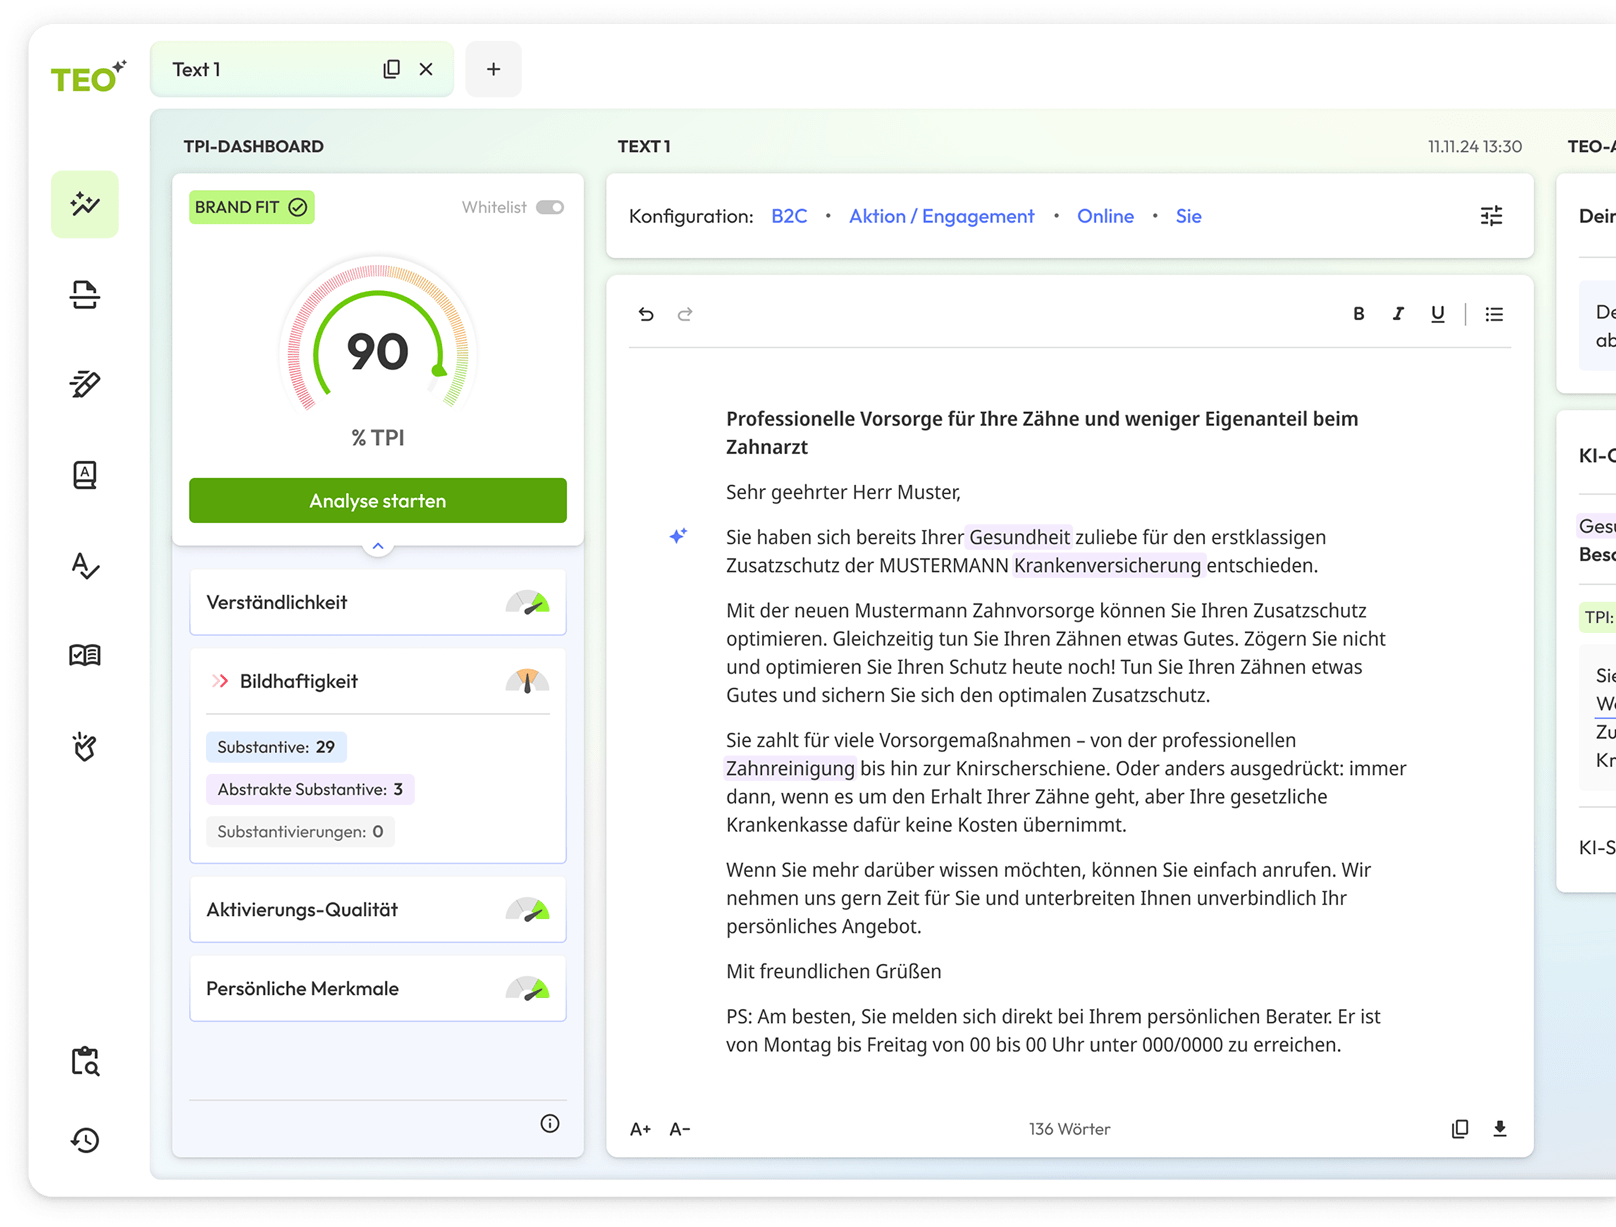Click the Online configuration link

[x=1105, y=216]
